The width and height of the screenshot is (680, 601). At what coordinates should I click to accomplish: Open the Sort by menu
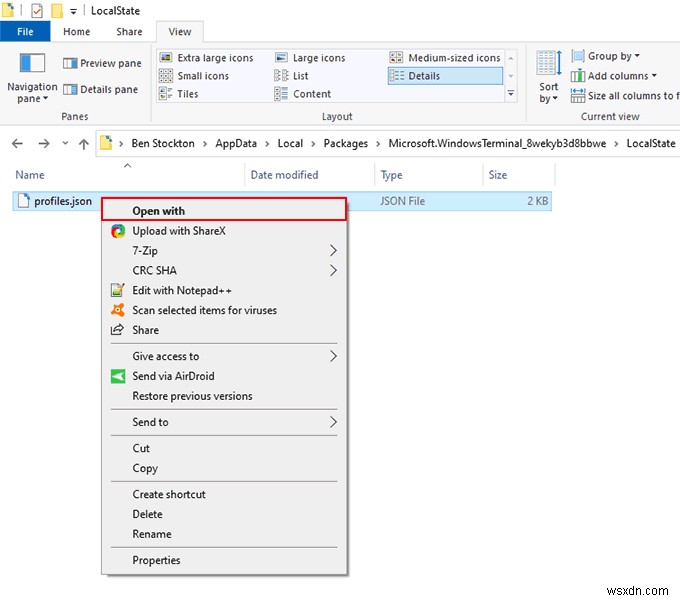tap(549, 77)
